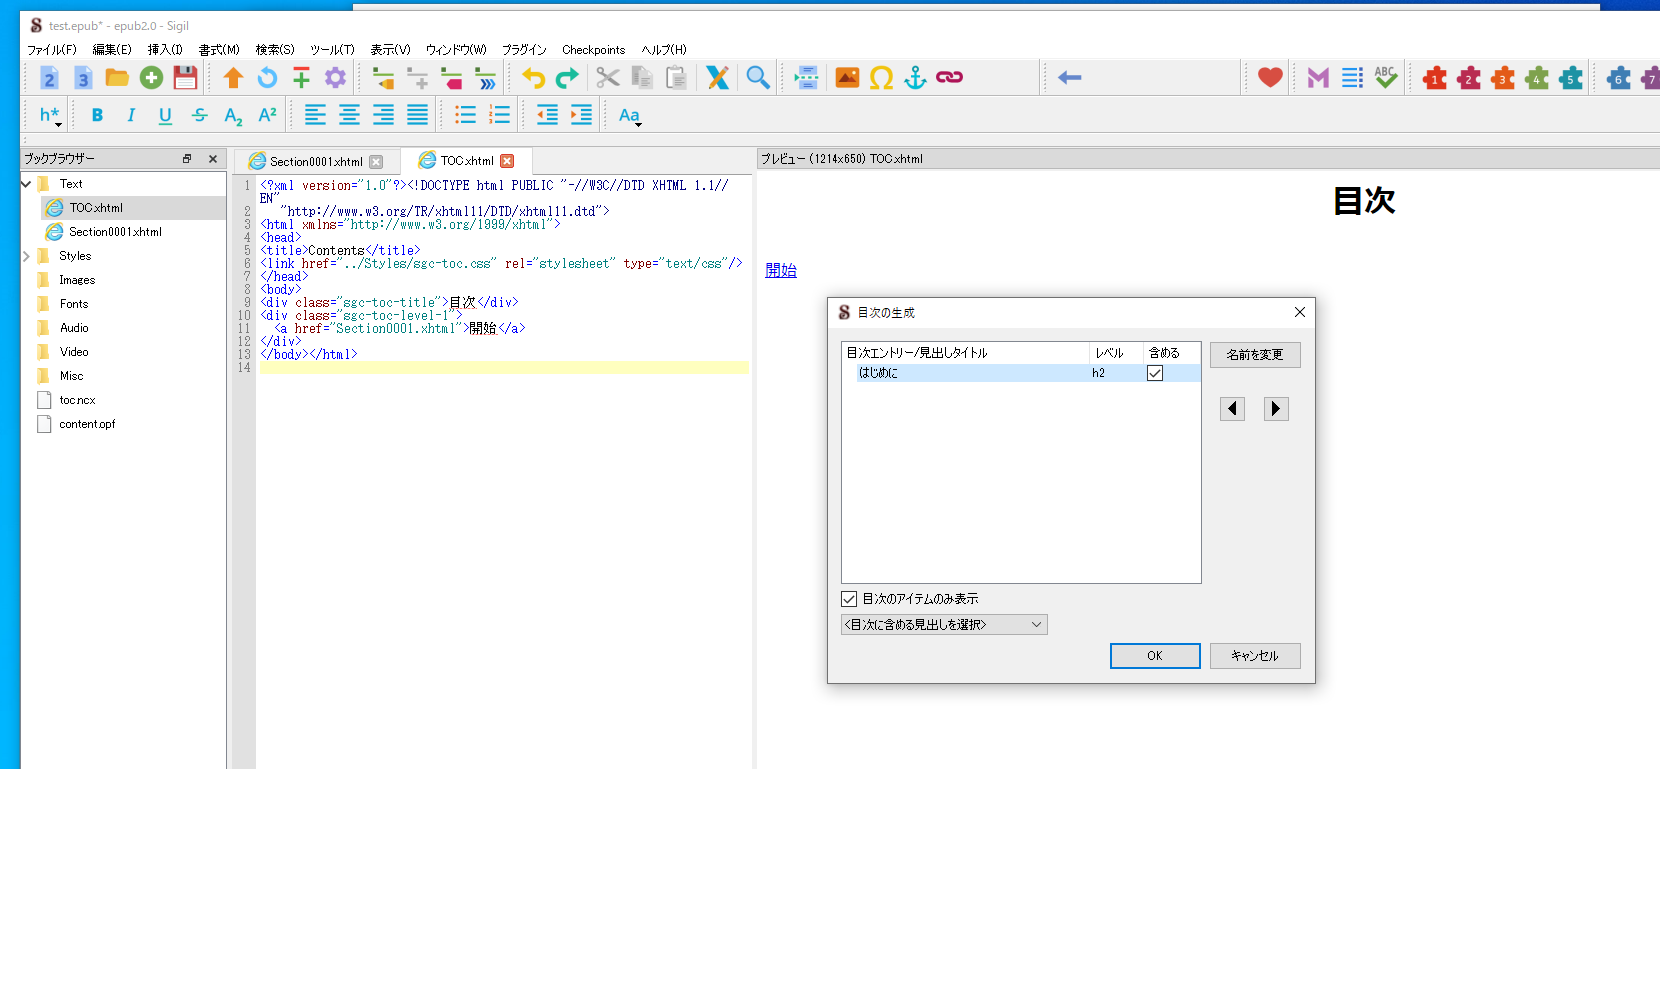1660x1000 pixels.
Task: Open the ツール(T) menu
Action: click(332, 50)
